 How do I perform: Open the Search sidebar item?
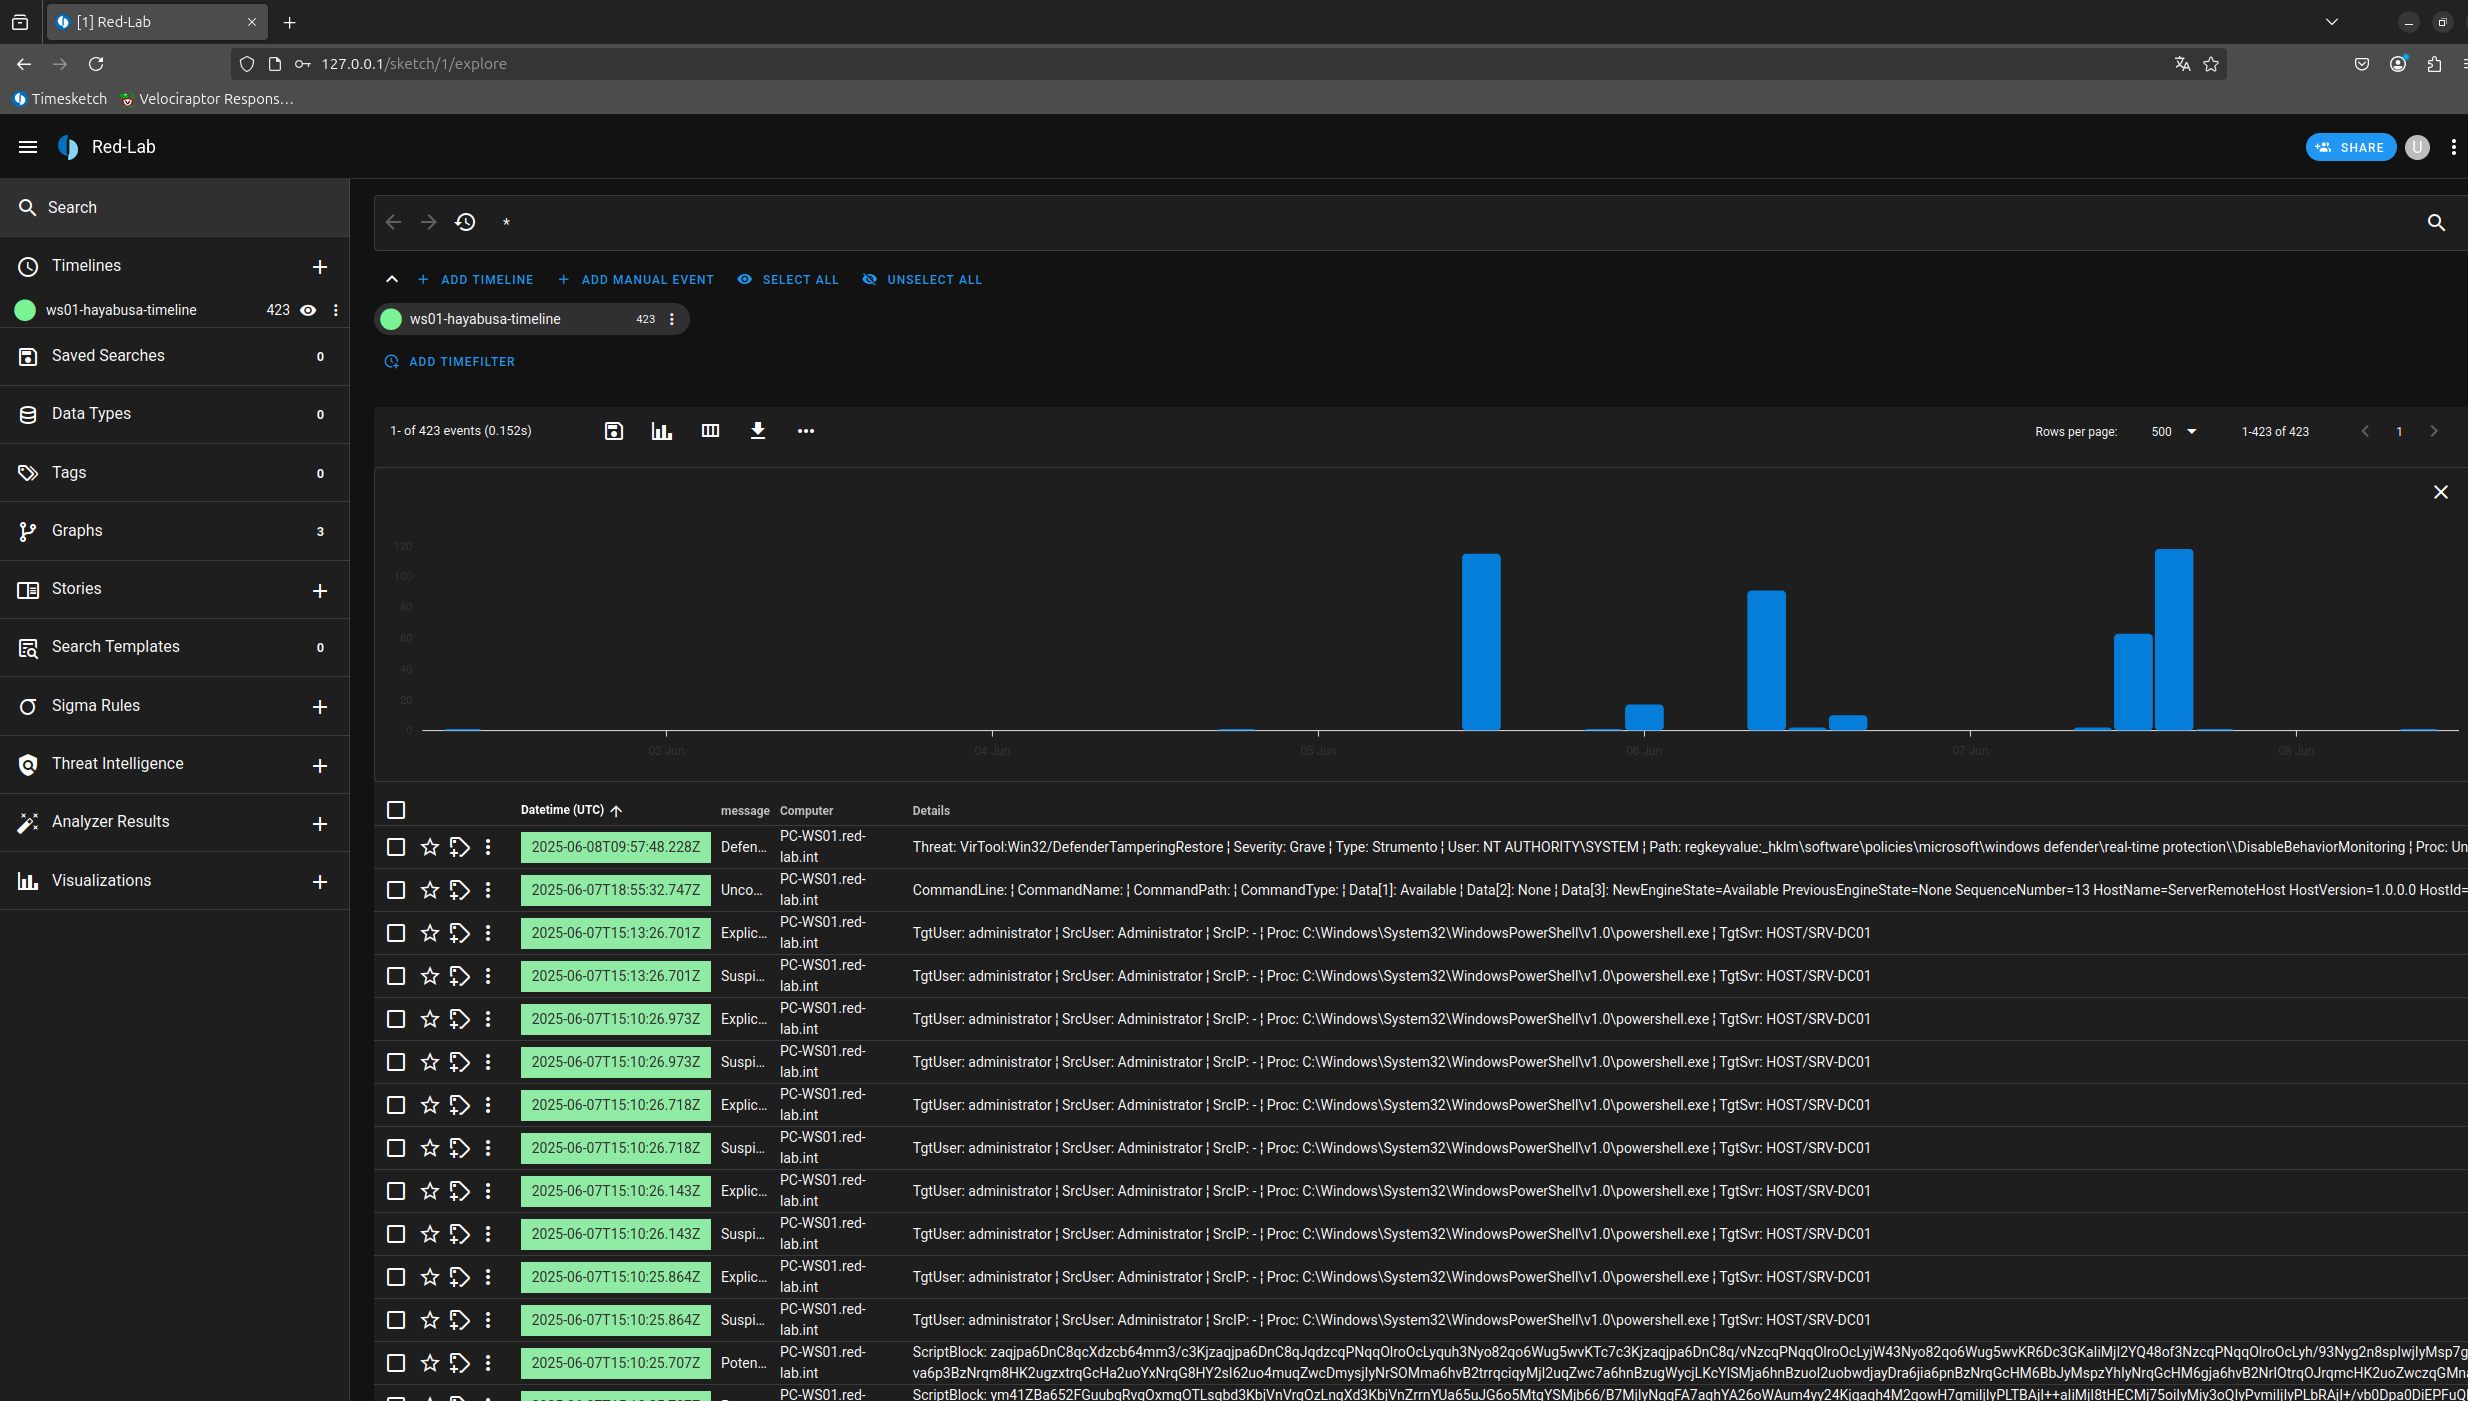pos(174,208)
